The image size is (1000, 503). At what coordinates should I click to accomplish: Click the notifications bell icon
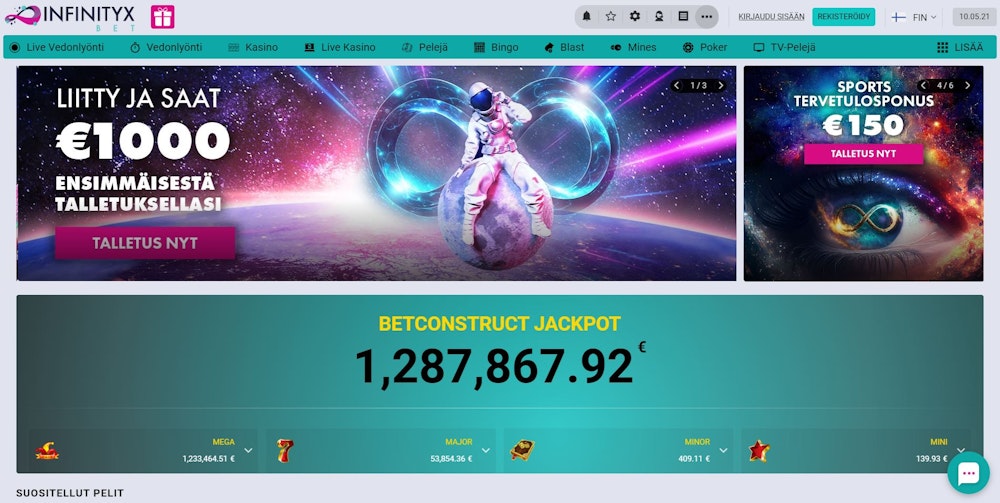click(587, 17)
